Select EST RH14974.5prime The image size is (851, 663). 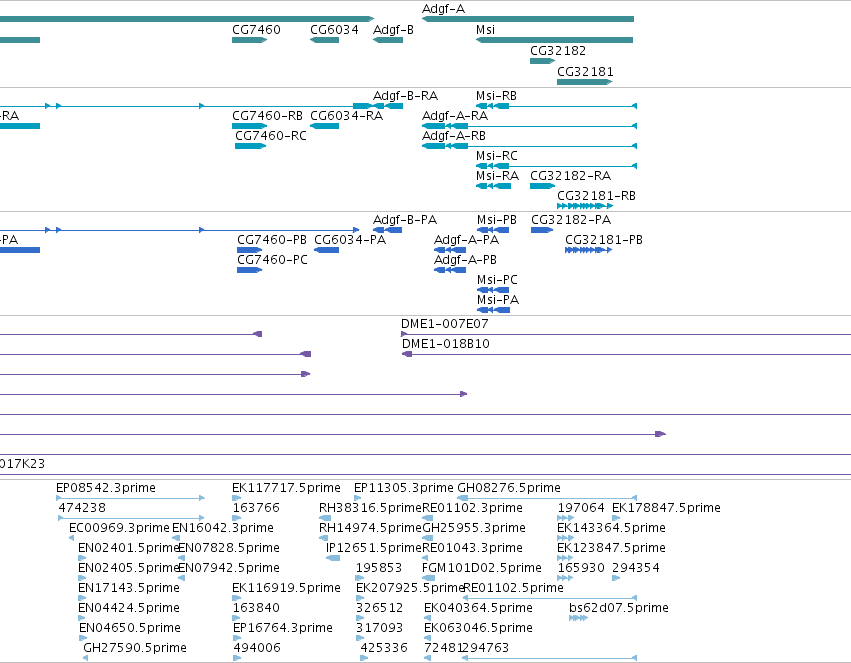click(x=370, y=528)
